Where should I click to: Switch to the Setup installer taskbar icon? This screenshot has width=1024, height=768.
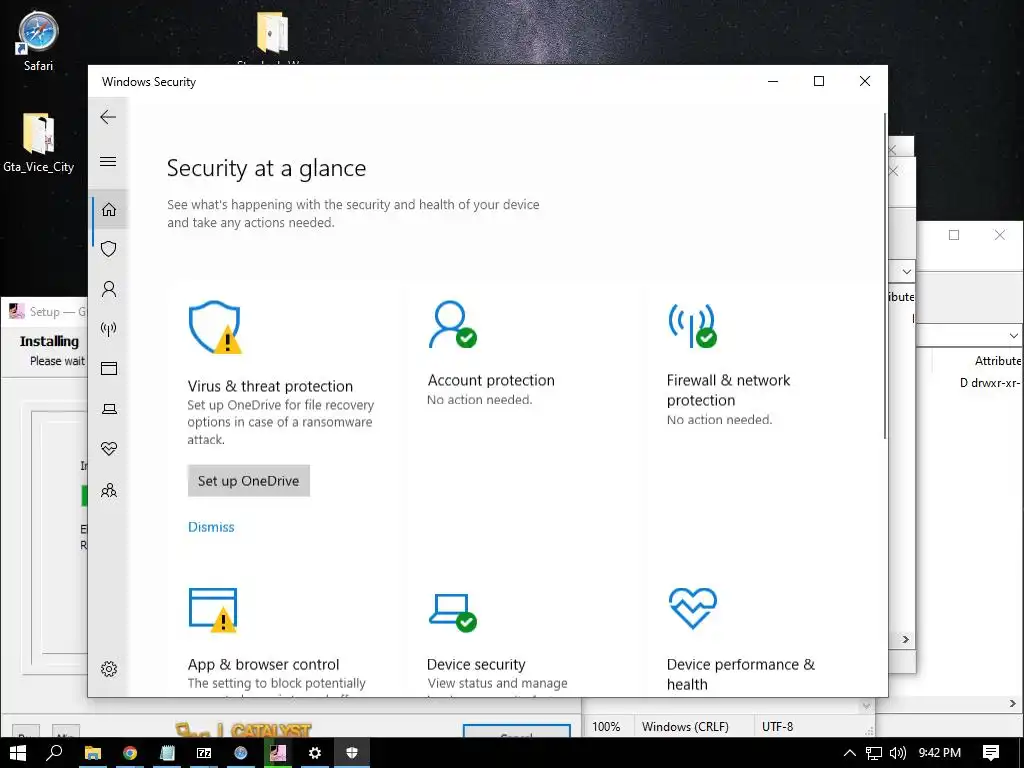coord(278,752)
